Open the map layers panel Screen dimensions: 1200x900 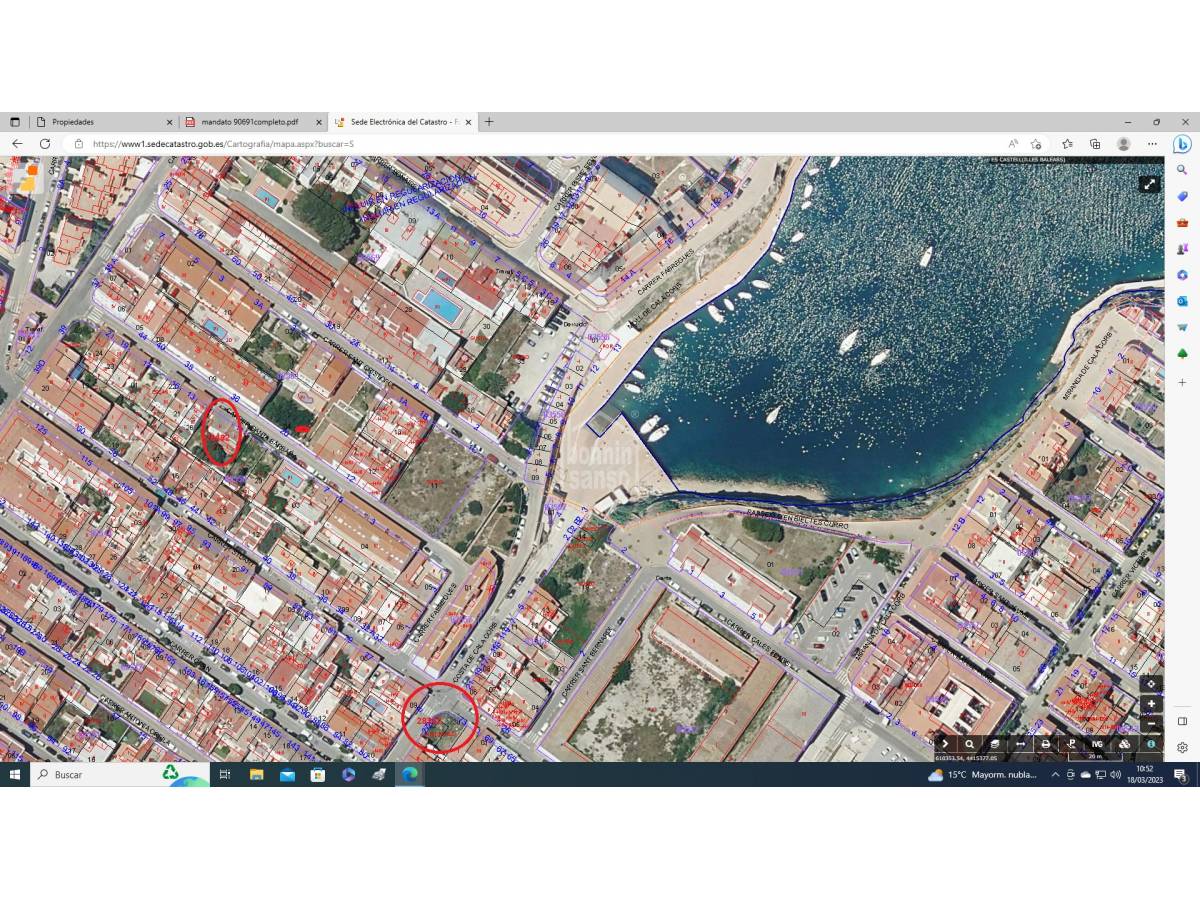click(x=995, y=744)
